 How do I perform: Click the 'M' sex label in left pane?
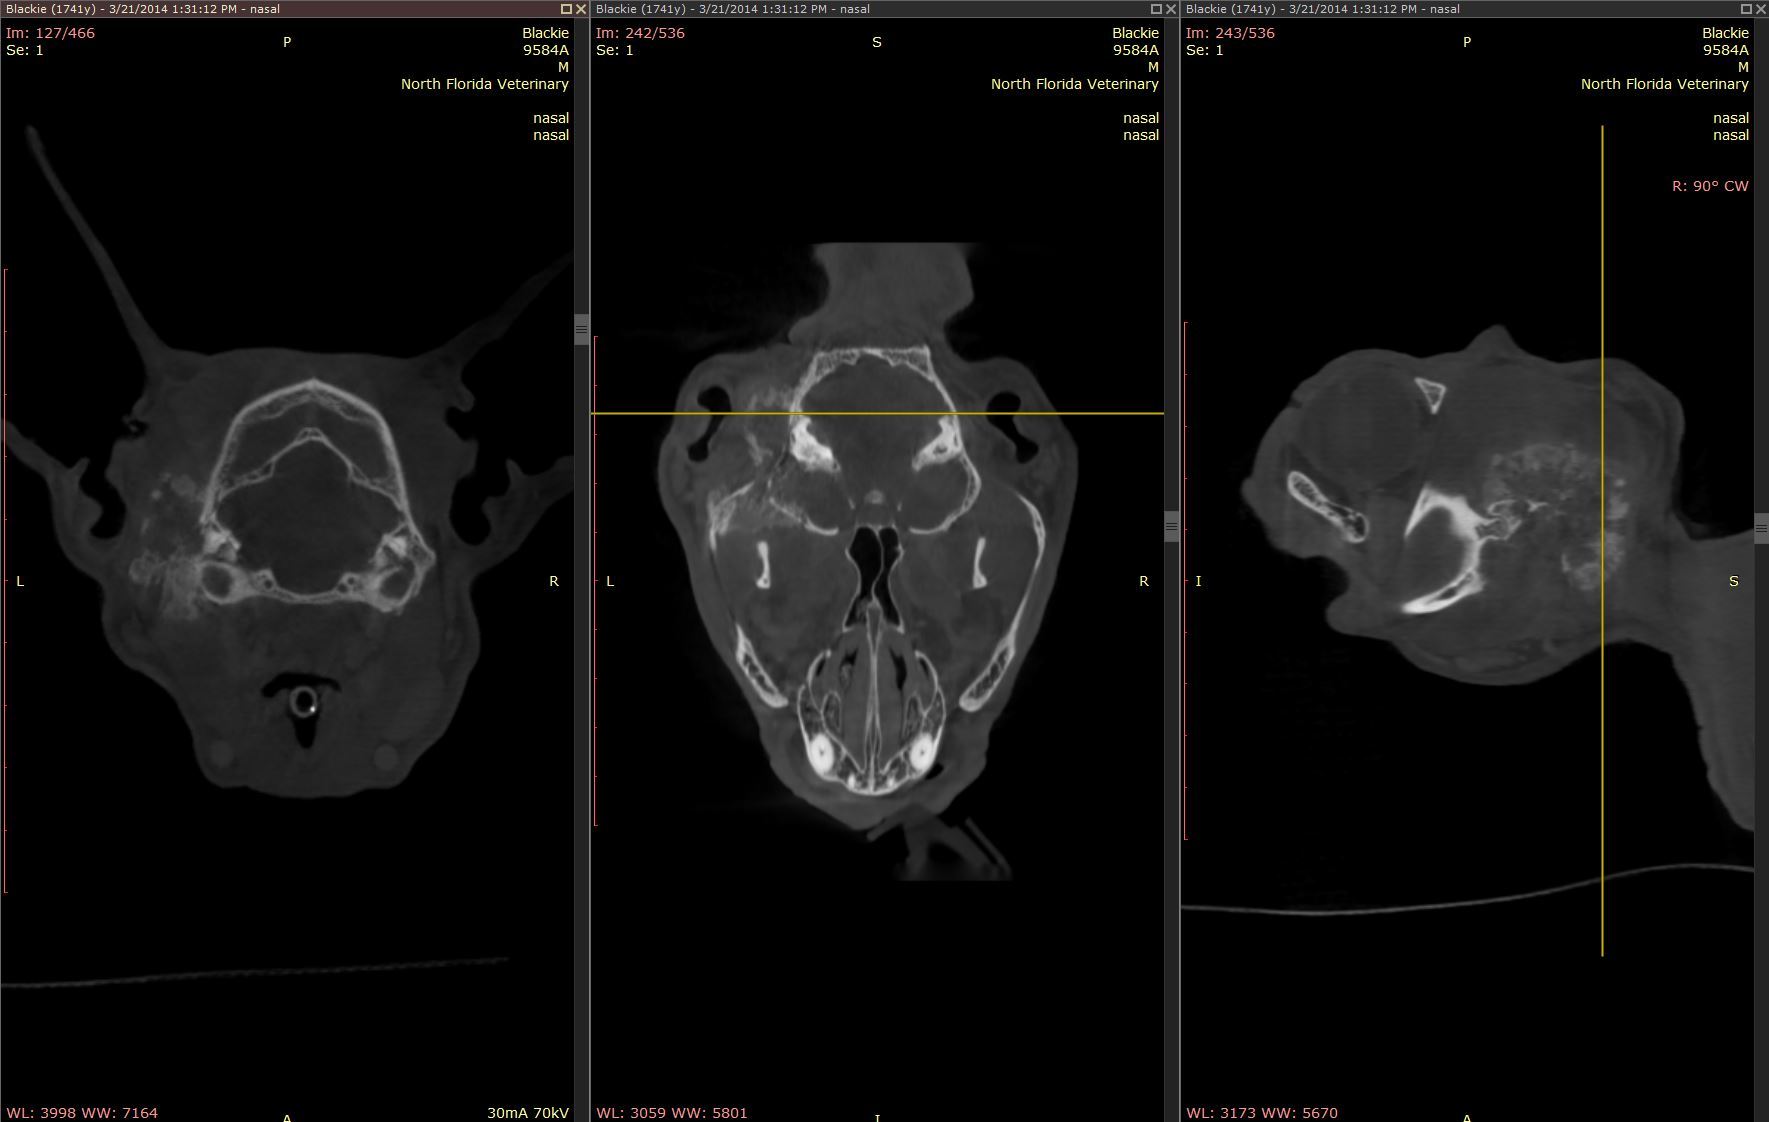pyautogui.click(x=563, y=67)
